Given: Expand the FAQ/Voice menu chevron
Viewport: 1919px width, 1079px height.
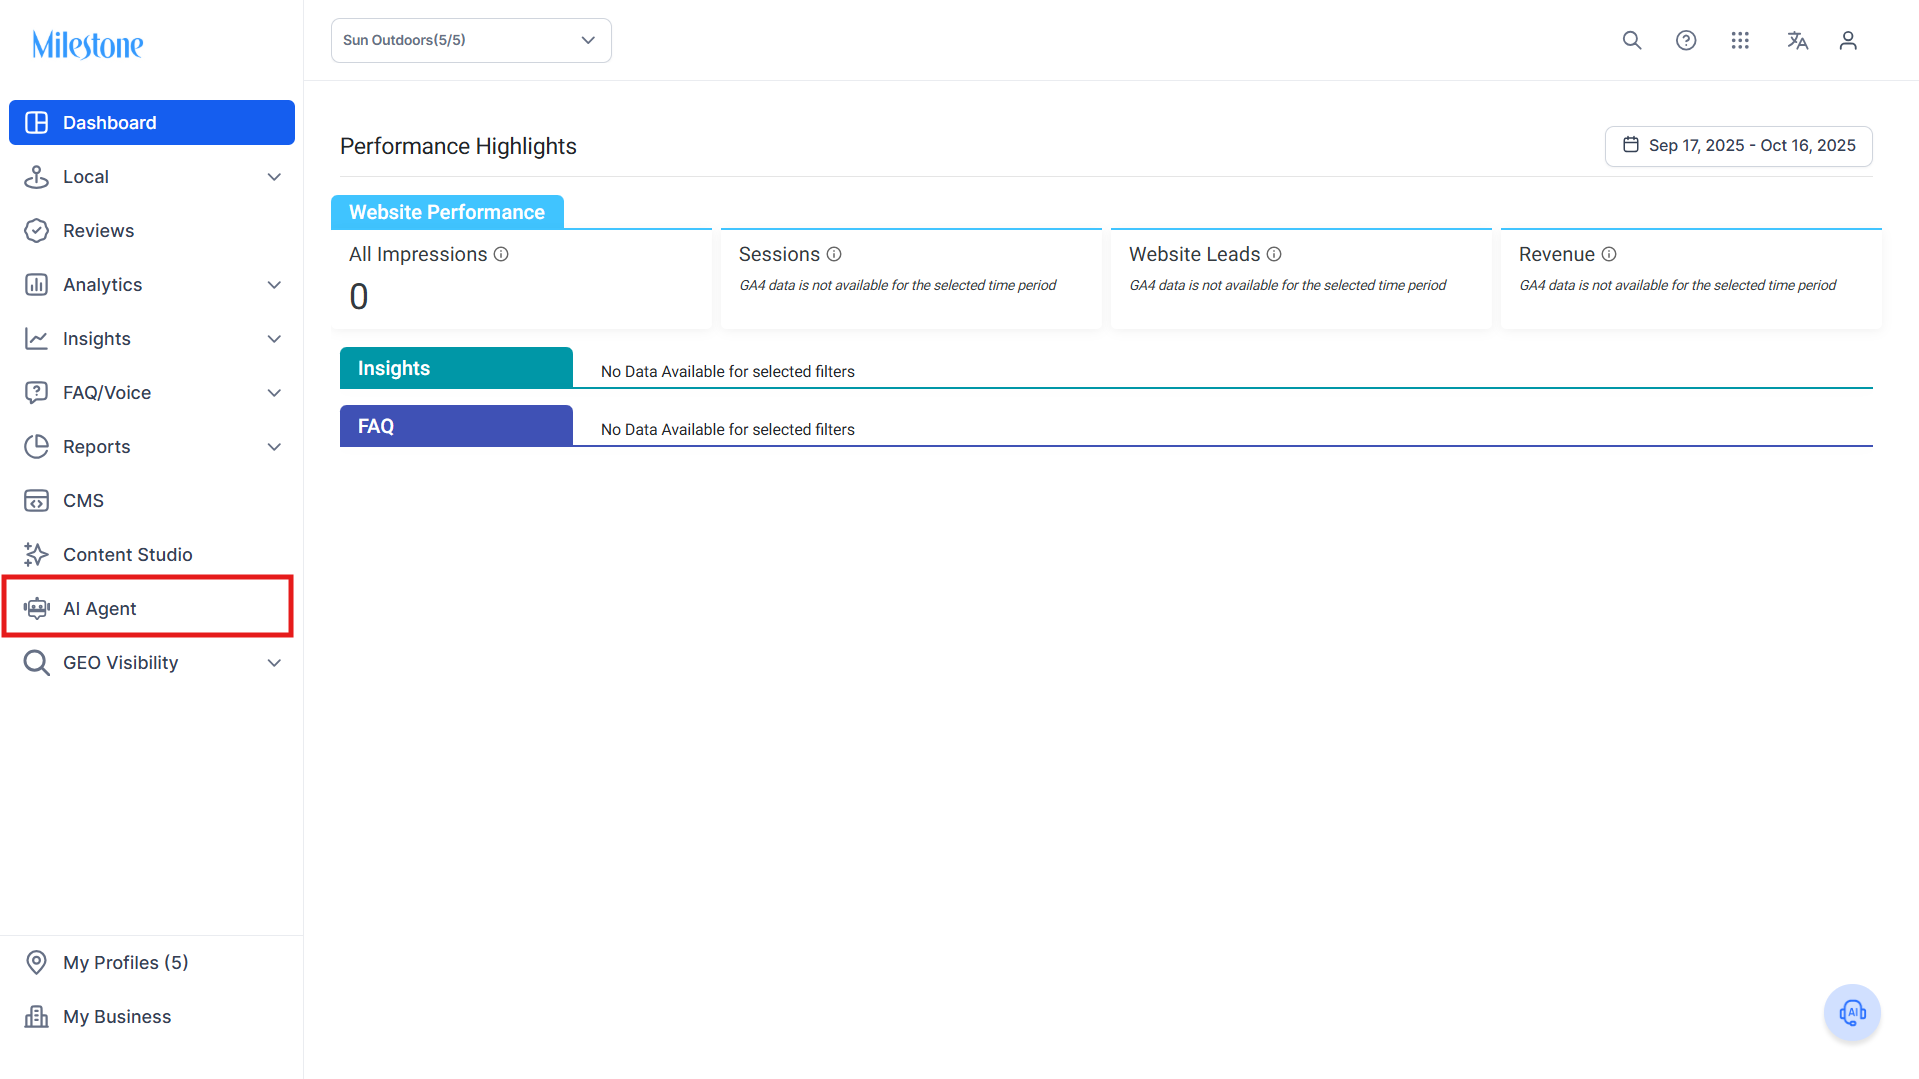Looking at the screenshot, I should coord(274,393).
